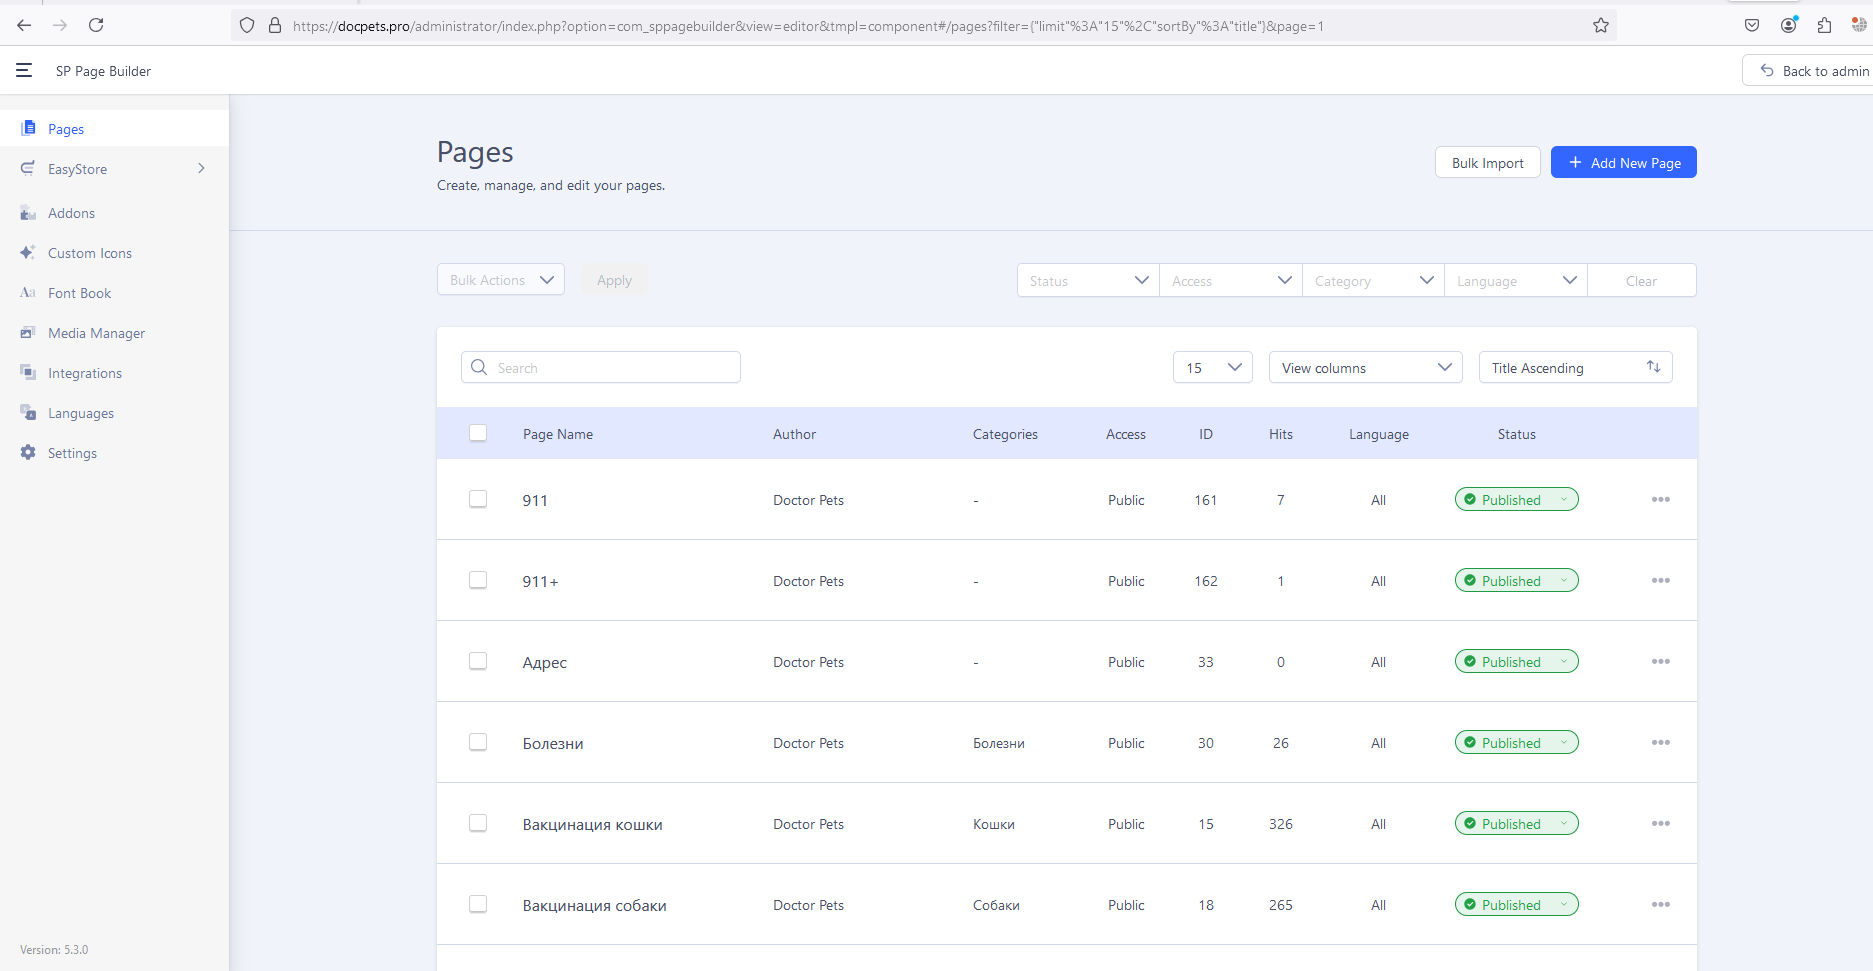Click the browser address bar URL
The image size is (1873, 971).
tap(808, 26)
